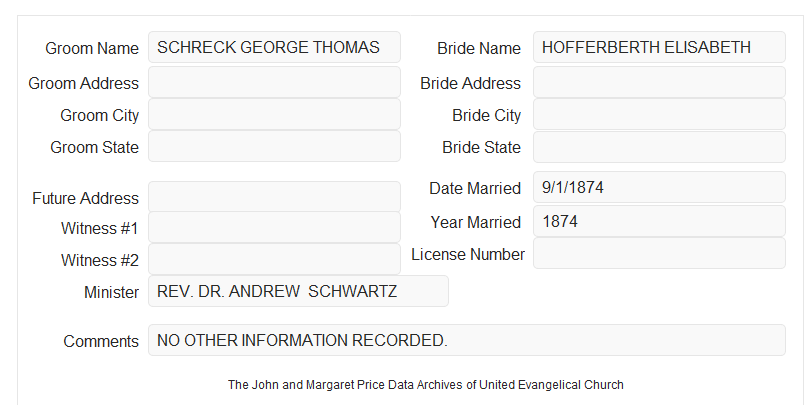
Task: Click the Future Address field
Action: point(274,197)
